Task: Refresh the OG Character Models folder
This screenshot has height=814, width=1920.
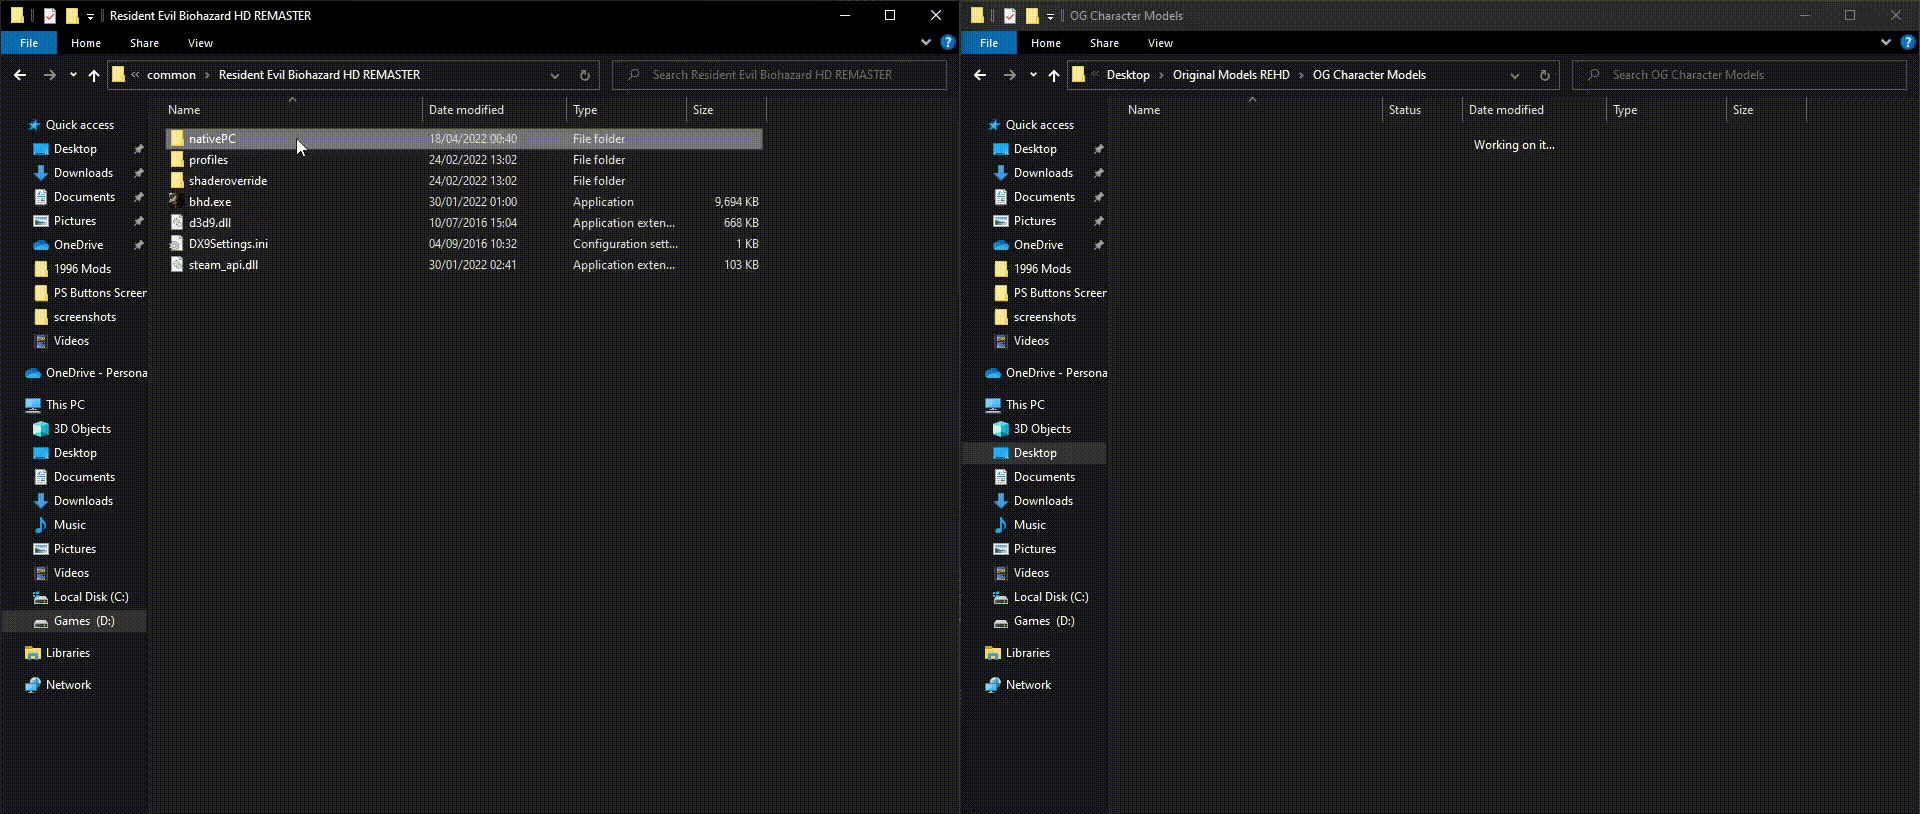Action: click(1545, 75)
